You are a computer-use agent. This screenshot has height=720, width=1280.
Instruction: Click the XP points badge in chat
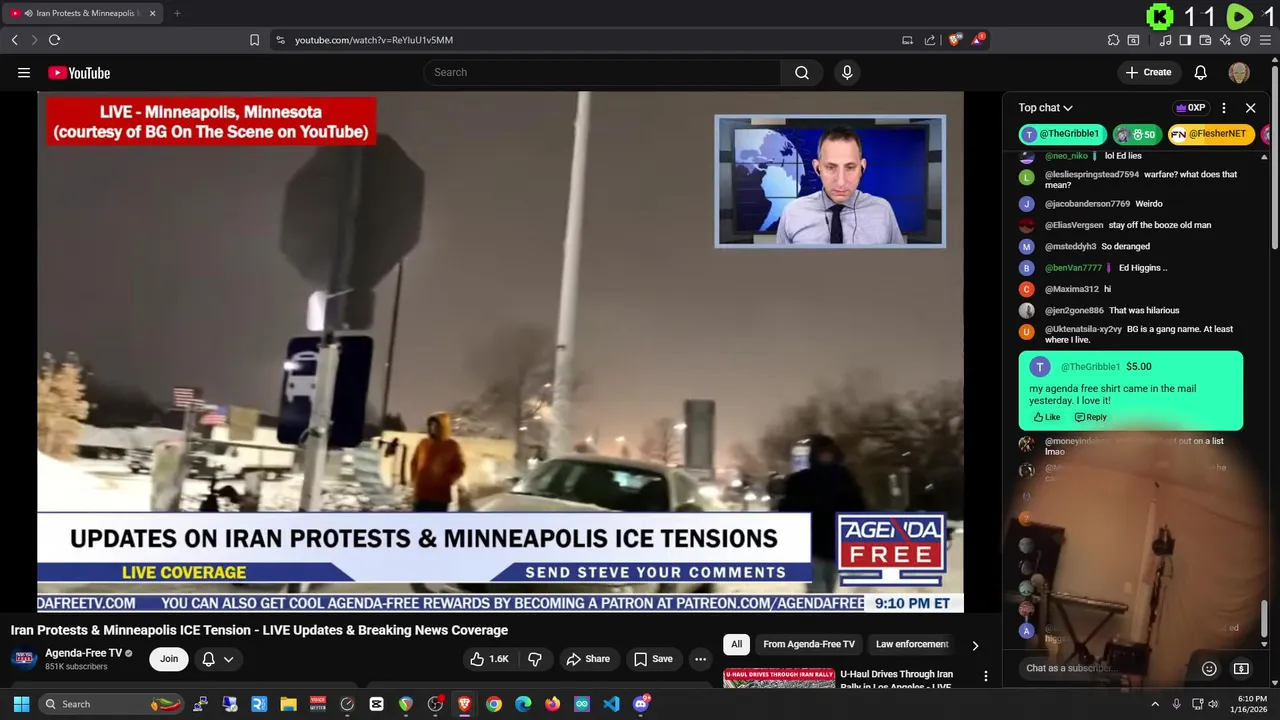pyautogui.click(x=1191, y=107)
